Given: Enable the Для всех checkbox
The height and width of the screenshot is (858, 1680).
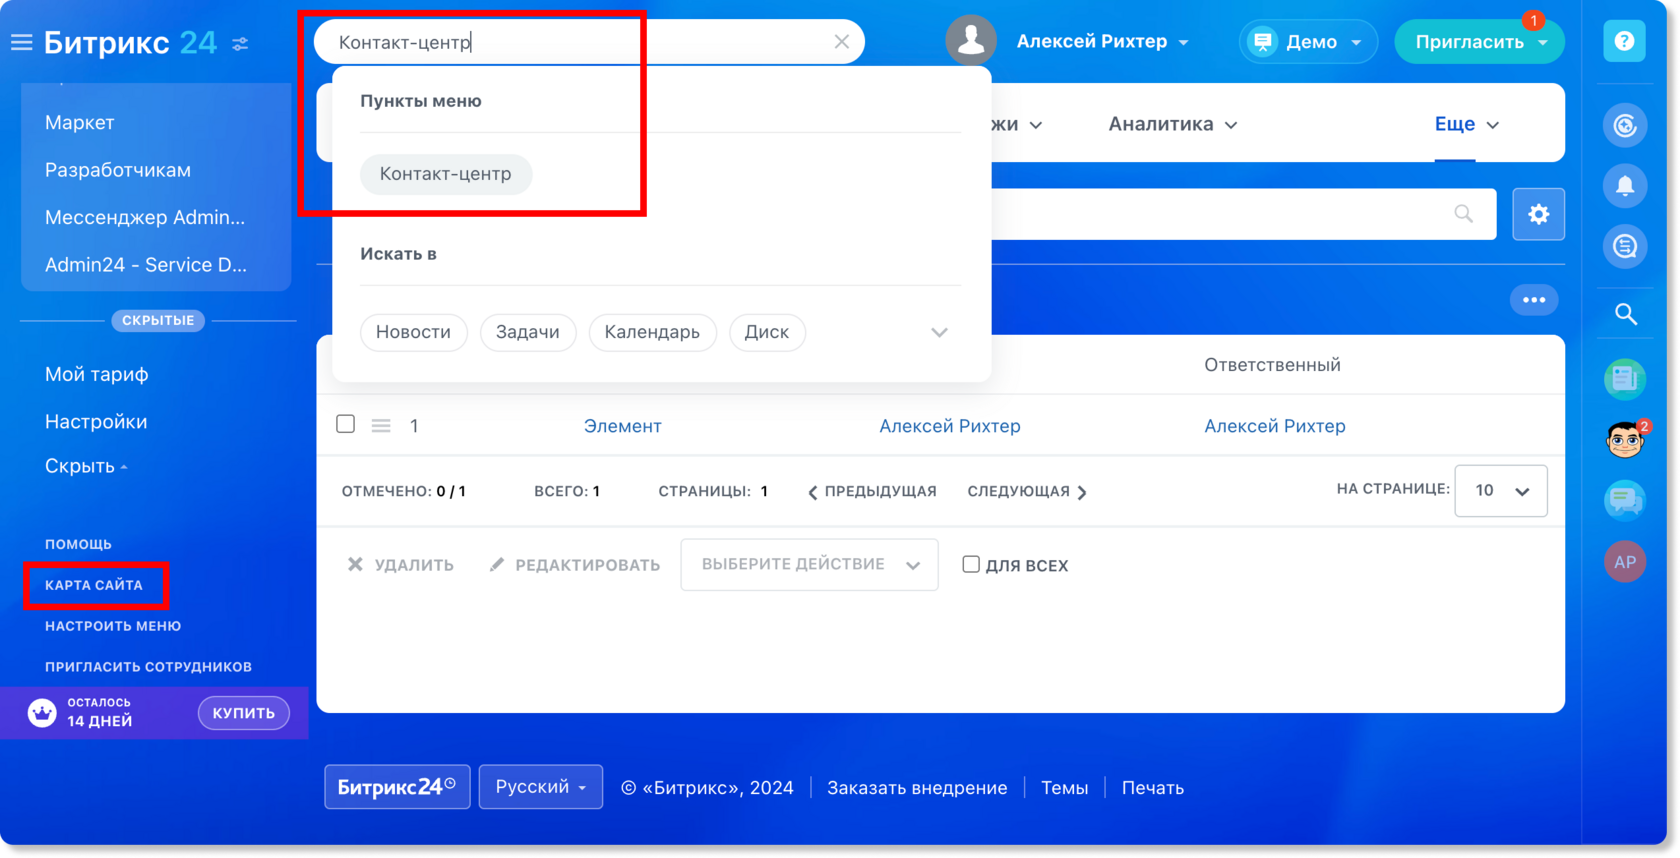Looking at the screenshot, I should 970,564.
